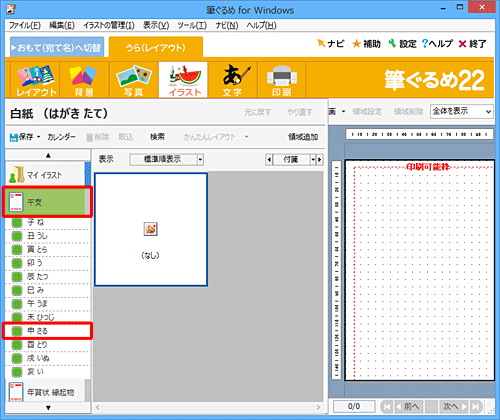The width and height of the screenshot is (500, 420).
Task: Select 亥 い in the zodiac list
Action: (x=48, y=372)
